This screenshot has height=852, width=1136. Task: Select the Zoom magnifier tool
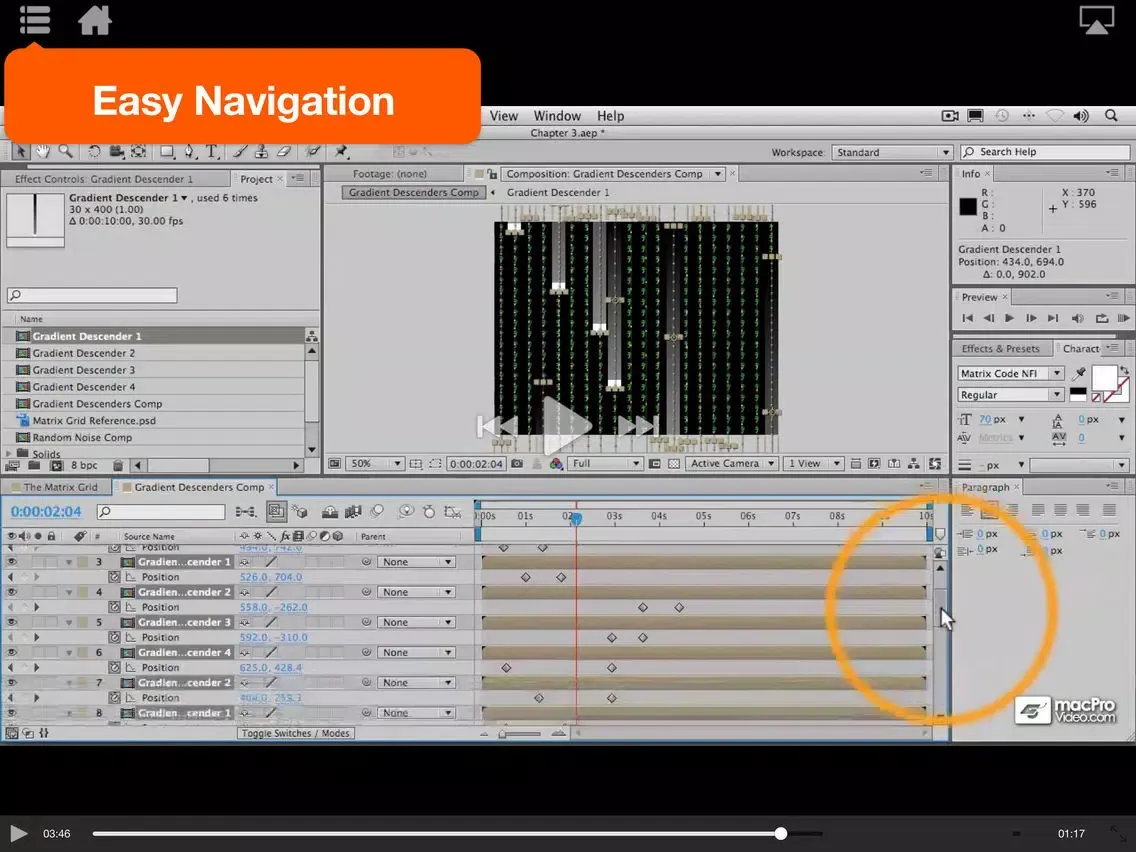coord(66,151)
